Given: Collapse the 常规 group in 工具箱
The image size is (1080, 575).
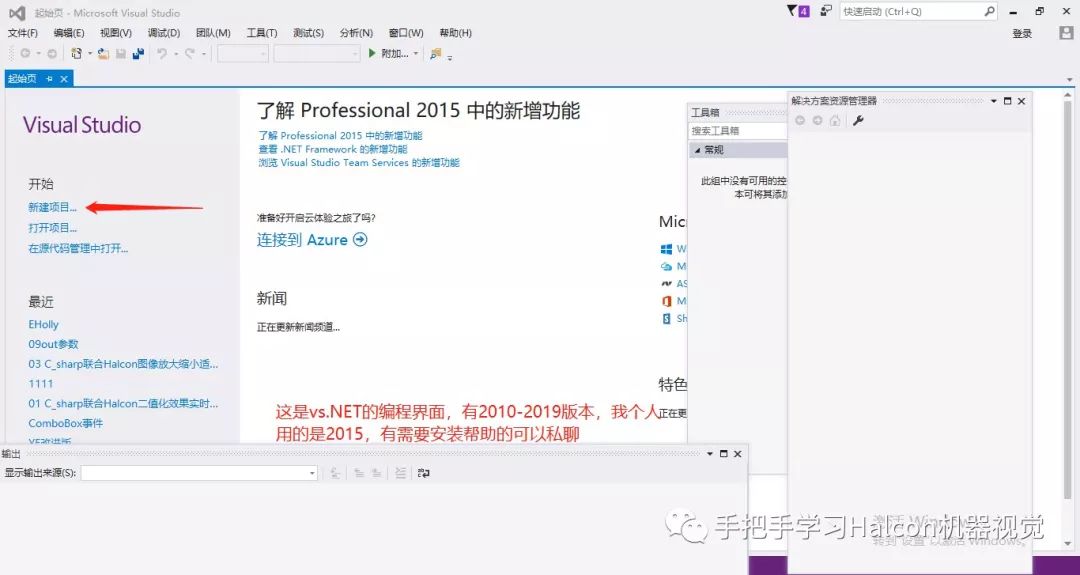Looking at the screenshot, I should tap(697, 149).
